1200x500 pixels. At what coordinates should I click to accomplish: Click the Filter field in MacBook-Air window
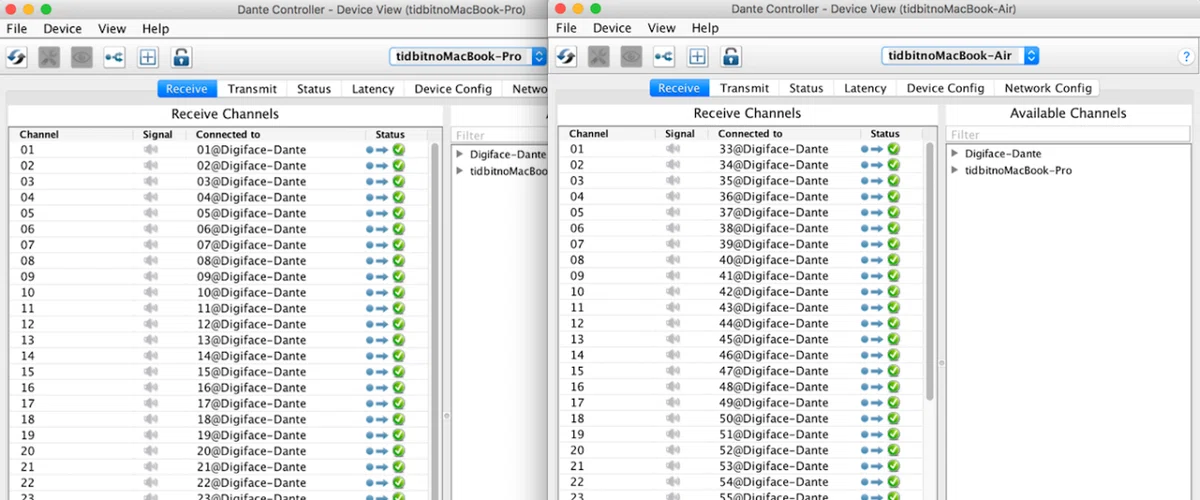point(1069,135)
